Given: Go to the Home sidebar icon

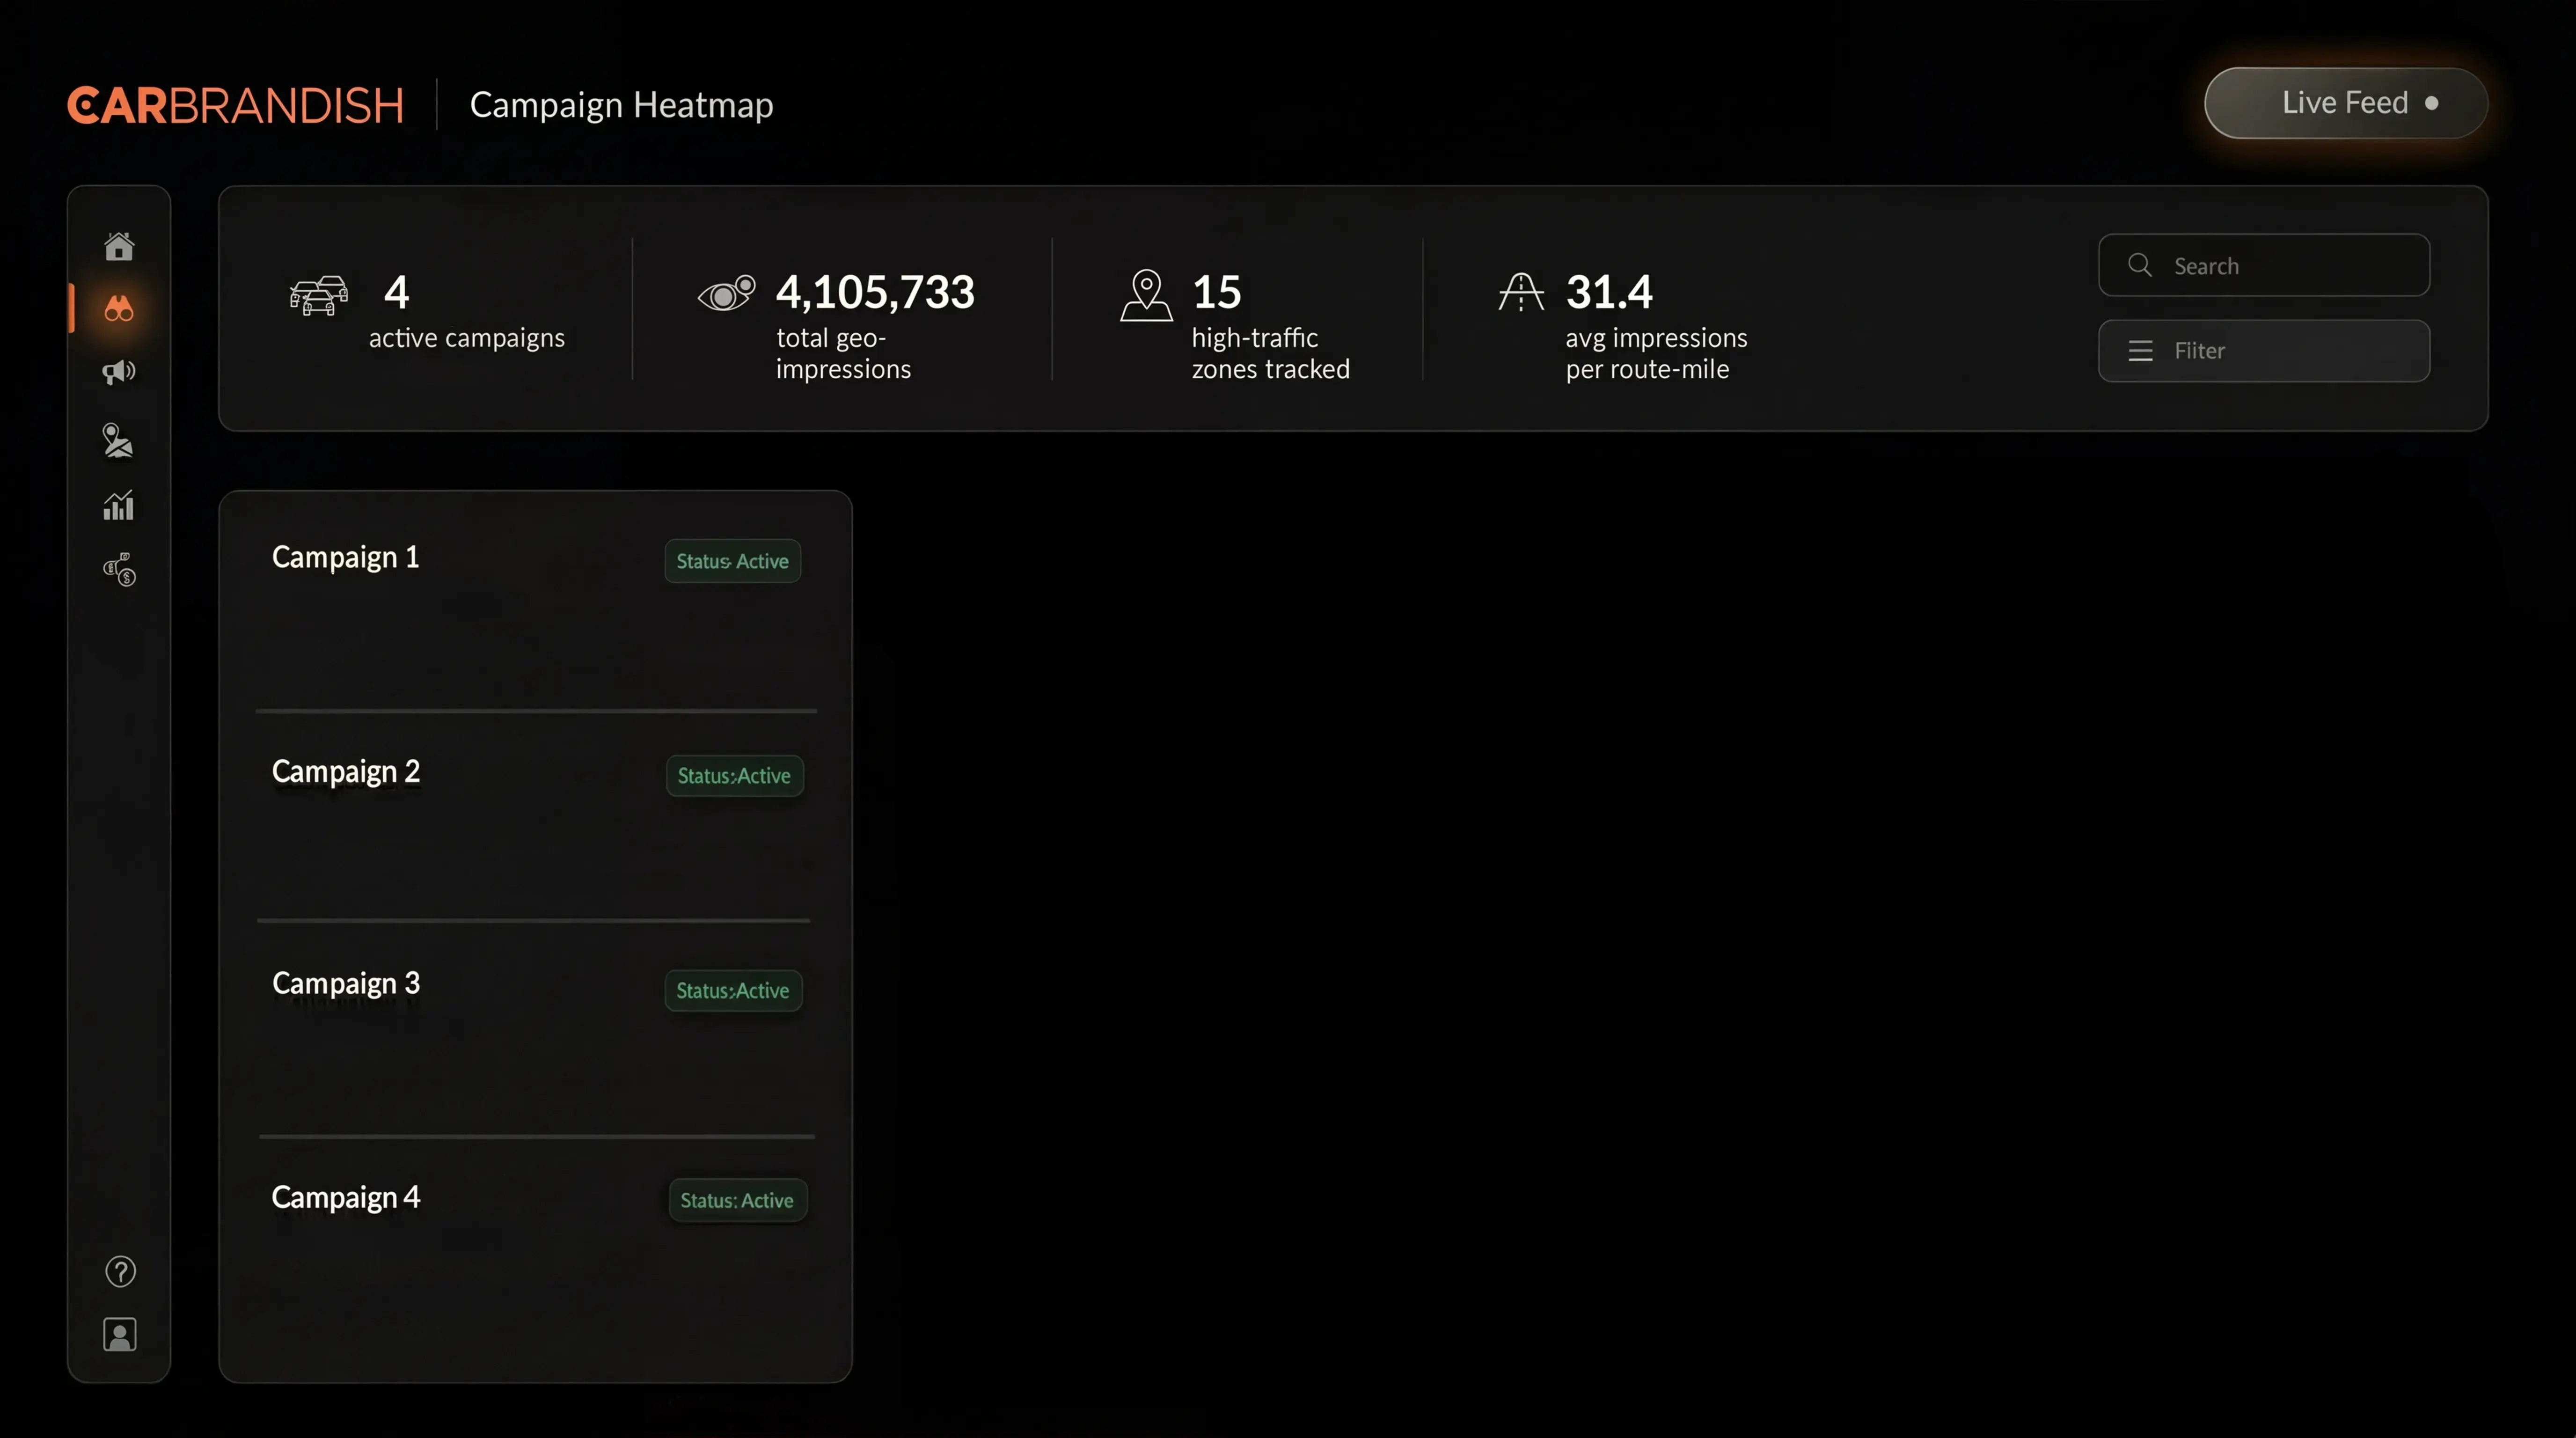Looking at the screenshot, I should 119,246.
